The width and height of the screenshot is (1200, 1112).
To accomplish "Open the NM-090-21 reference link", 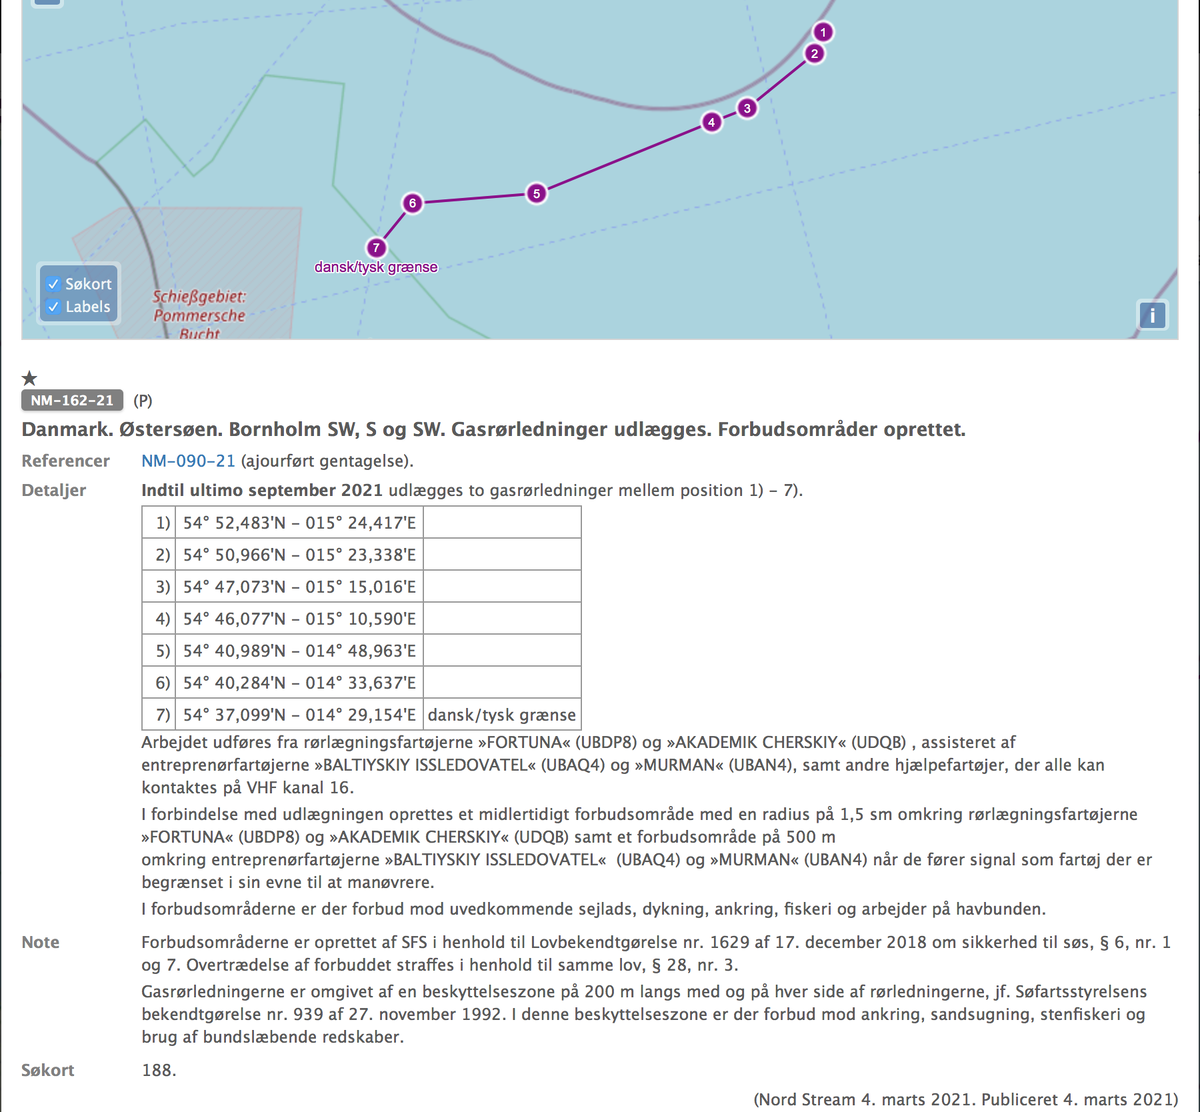I will [x=189, y=461].
